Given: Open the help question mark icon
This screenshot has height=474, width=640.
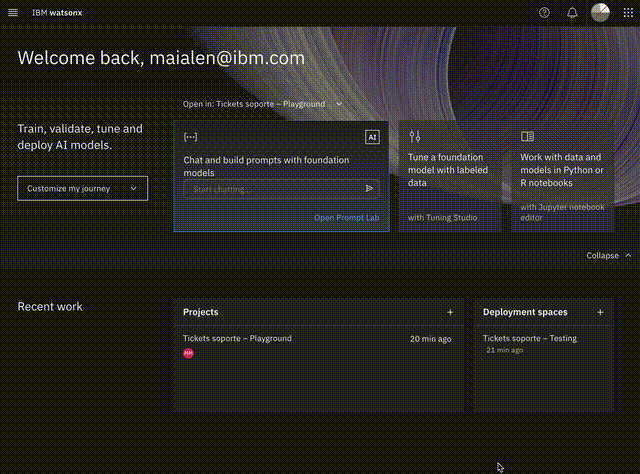Looking at the screenshot, I should 544,13.
